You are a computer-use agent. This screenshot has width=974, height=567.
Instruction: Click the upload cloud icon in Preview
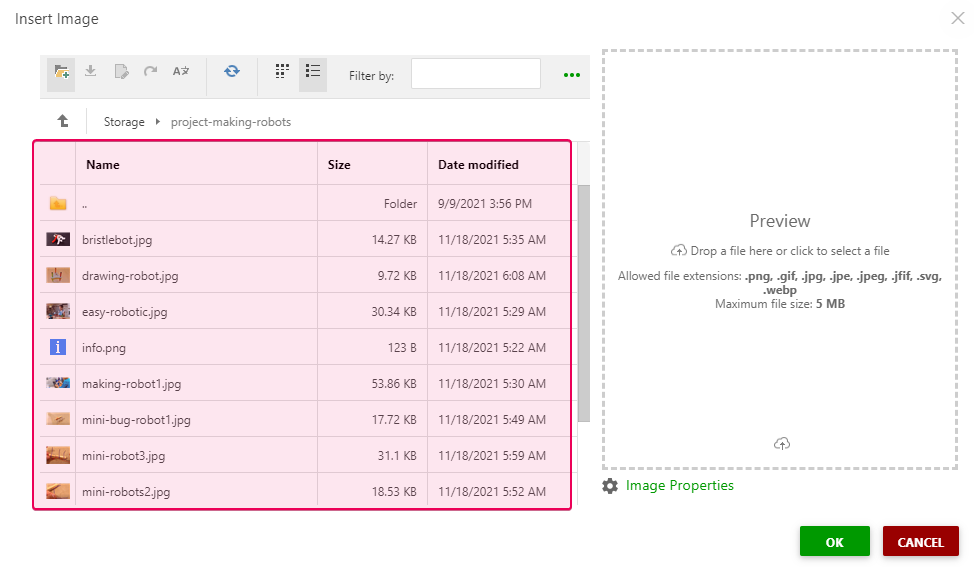(782, 444)
